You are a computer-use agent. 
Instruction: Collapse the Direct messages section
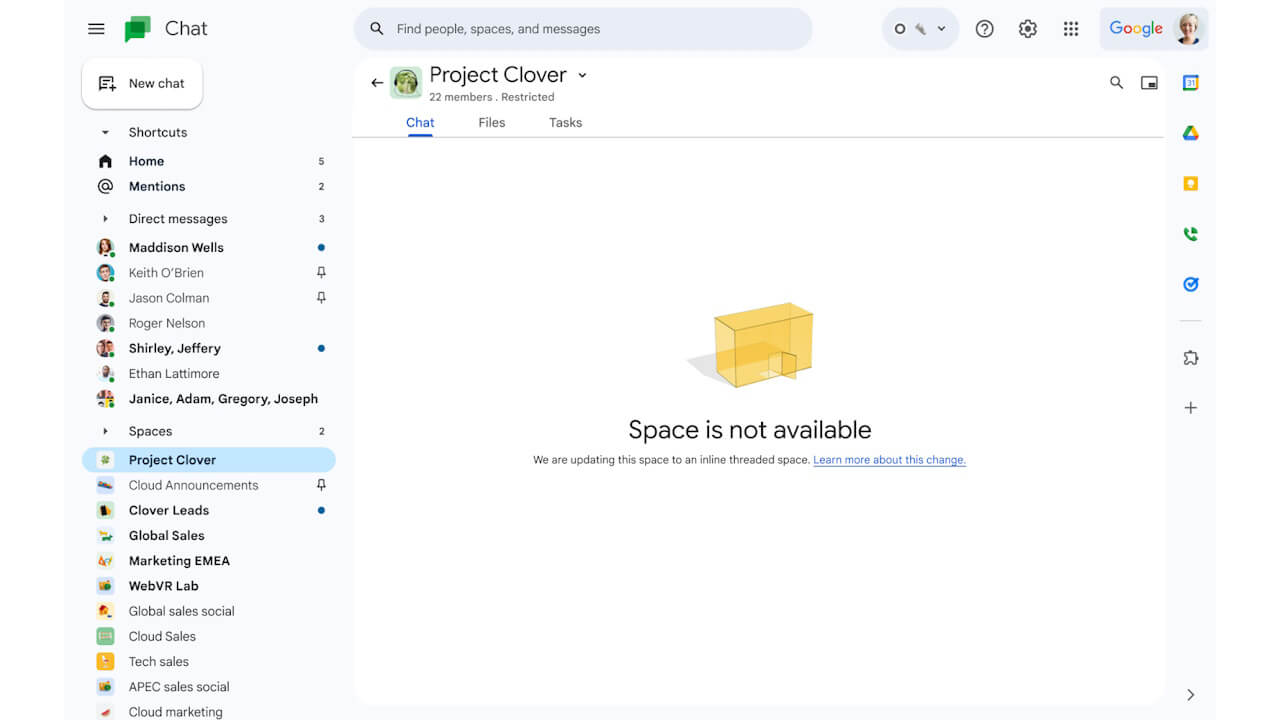click(x=106, y=218)
